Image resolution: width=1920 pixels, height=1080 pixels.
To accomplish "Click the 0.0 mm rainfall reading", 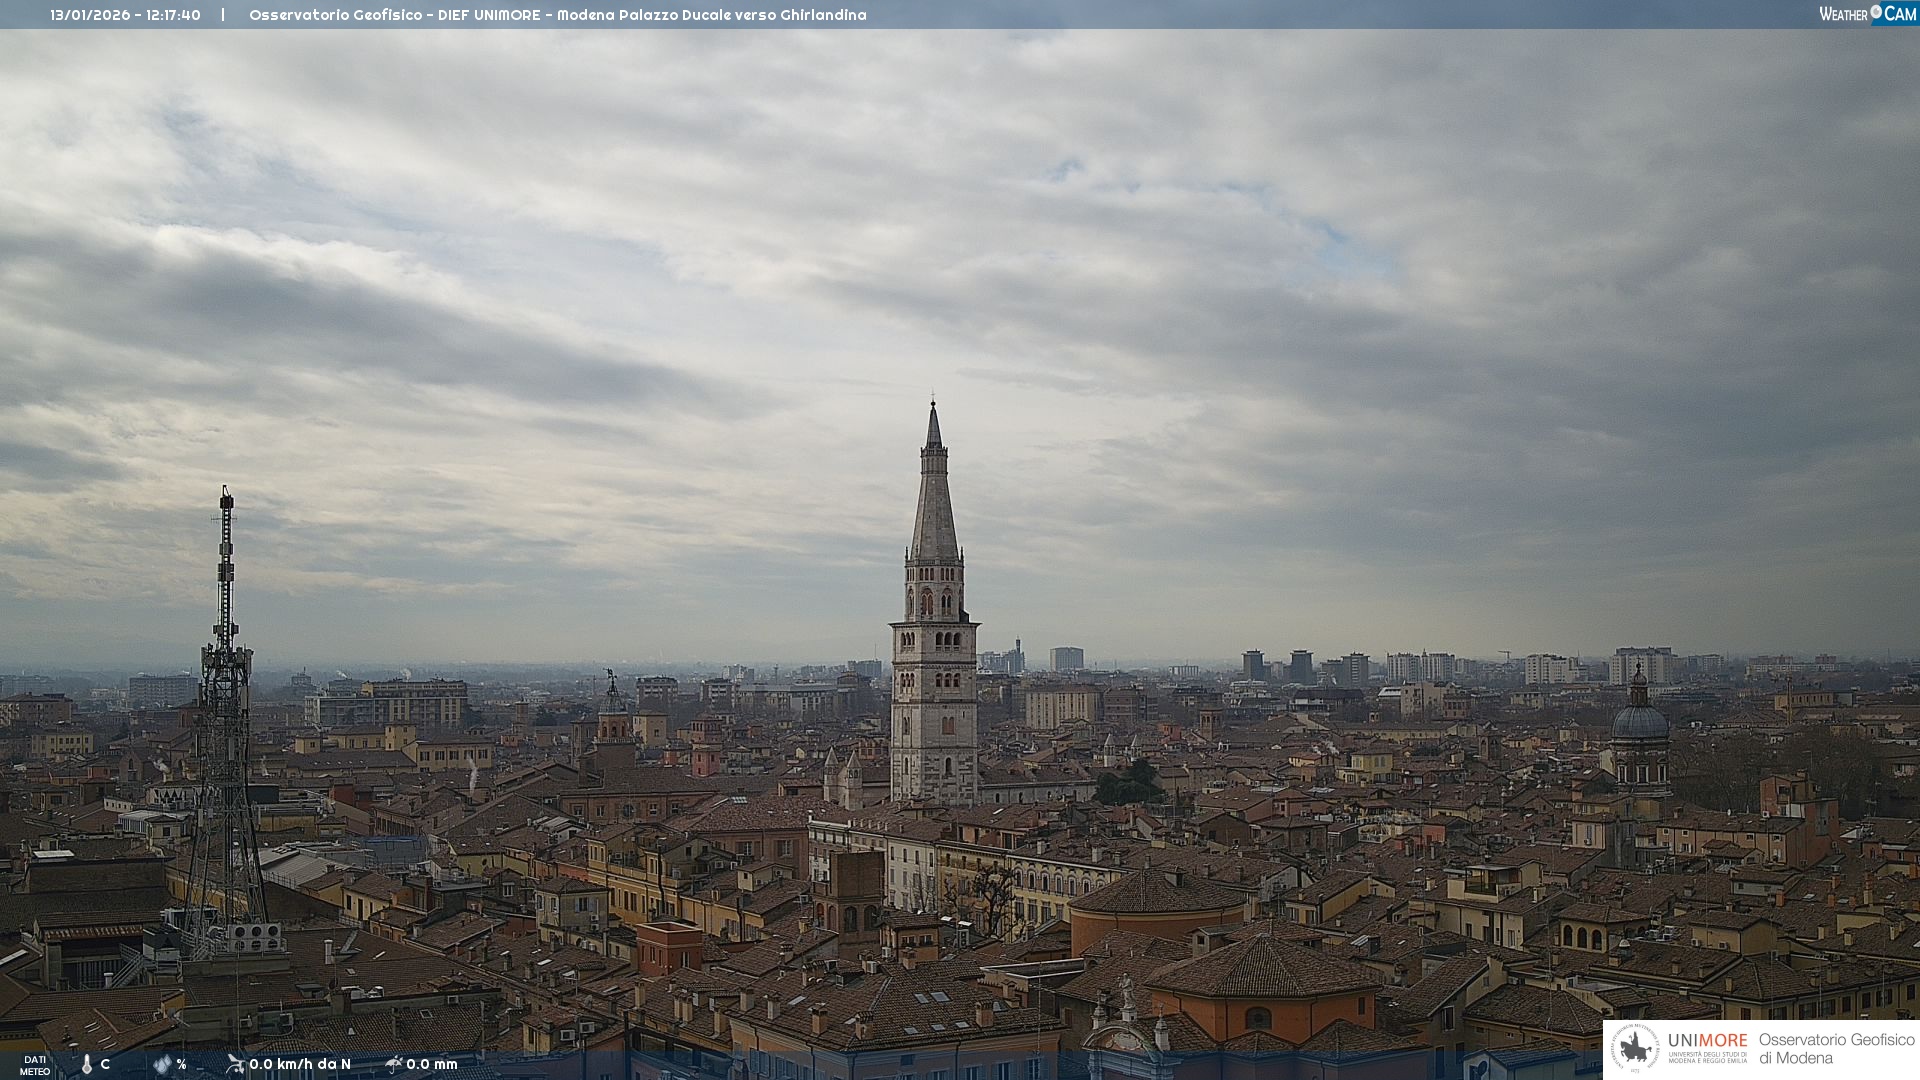I will point(432,1065).
